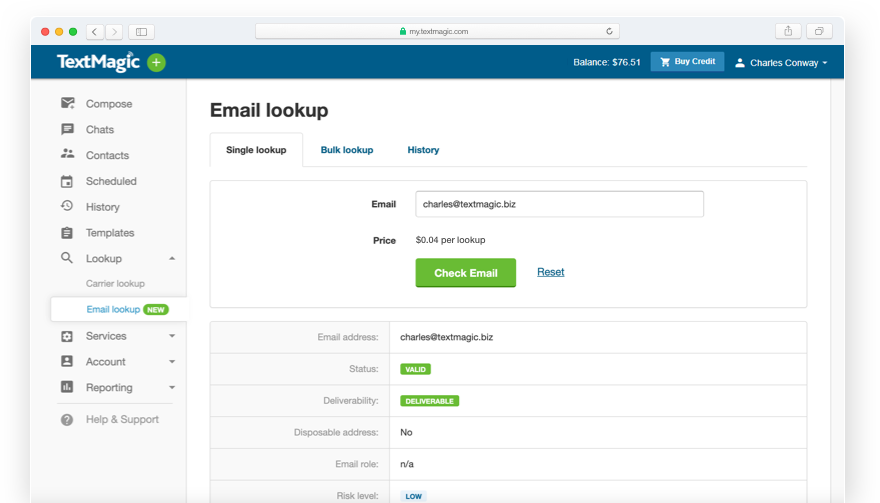Toggle the Safari sidebar button

141,32
